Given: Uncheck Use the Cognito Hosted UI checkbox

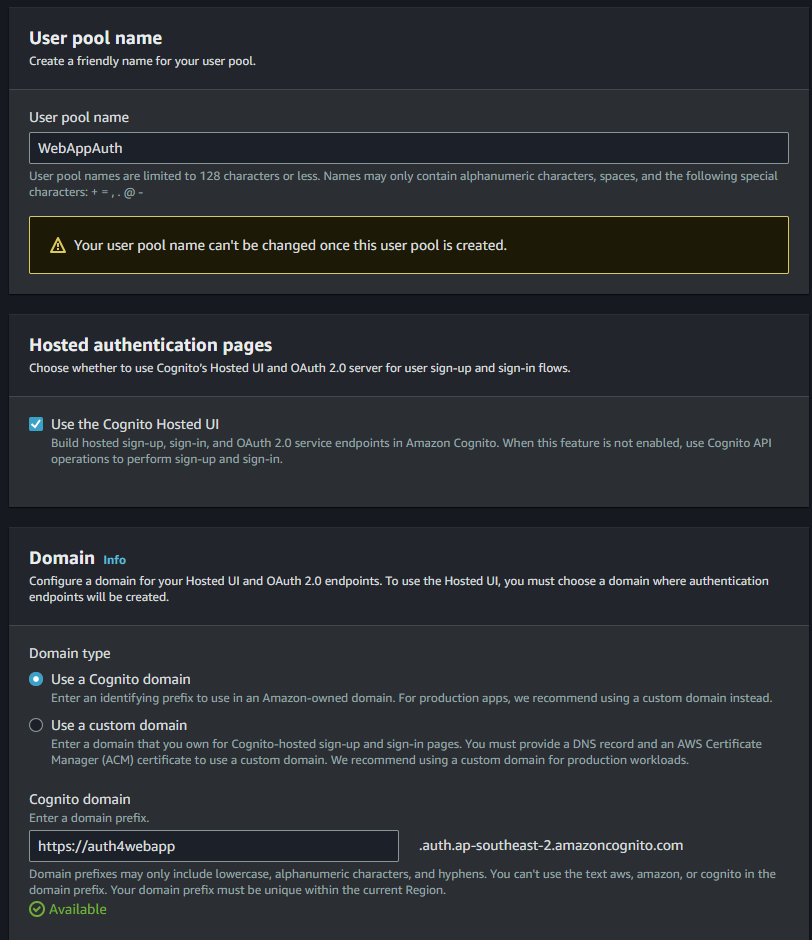Looking at the screenshot, I should pyautogui.click(x=36, y=424).
